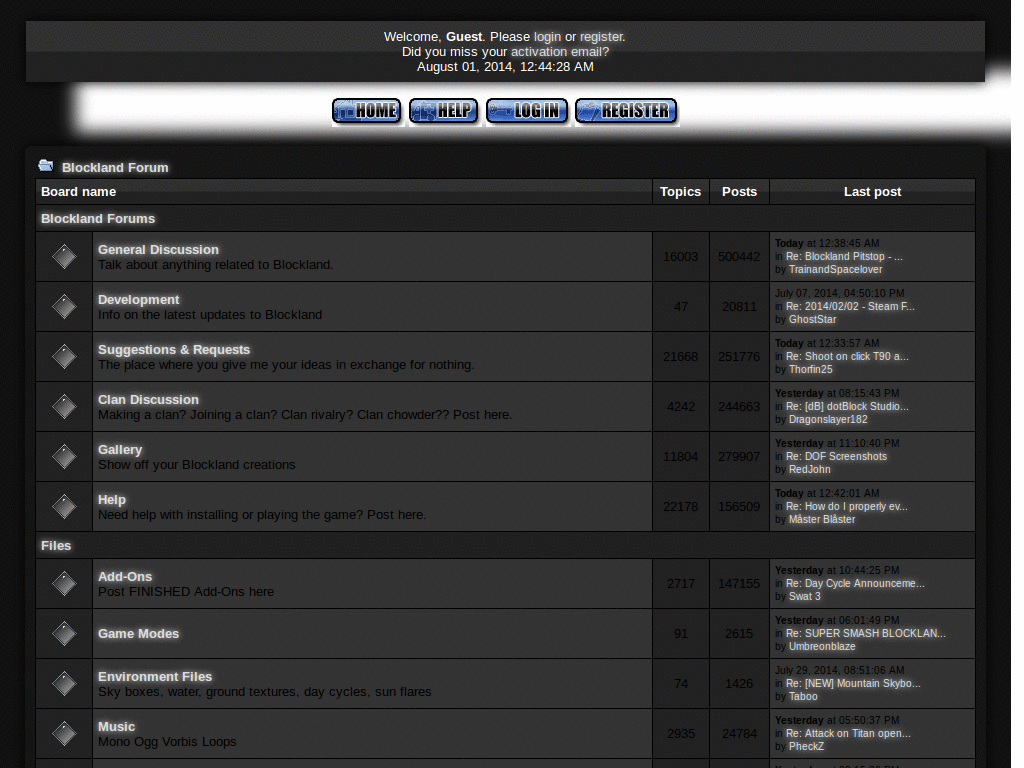The image size is (1024, 768).
Task: Click the diamond icon for Suggestions & Requests
Action: pyautogui.click(x=64, y=357)
